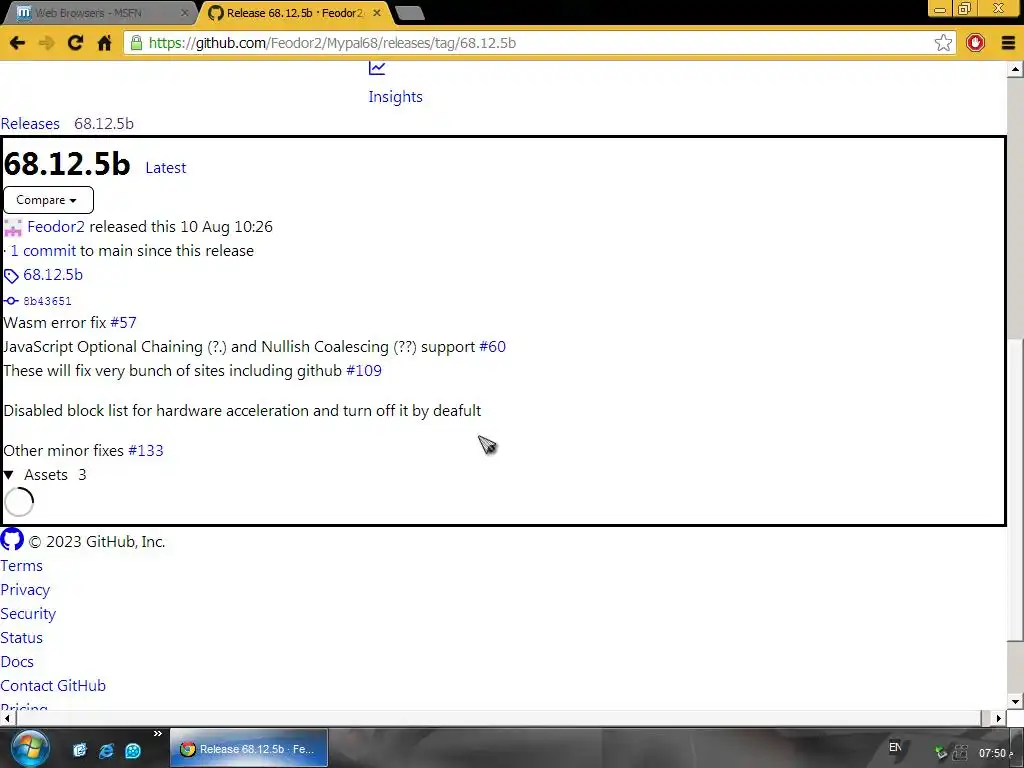Screen dimensions: 1024x768
Task: Open the Compare dropdown
Action: (x=48, y=200)
